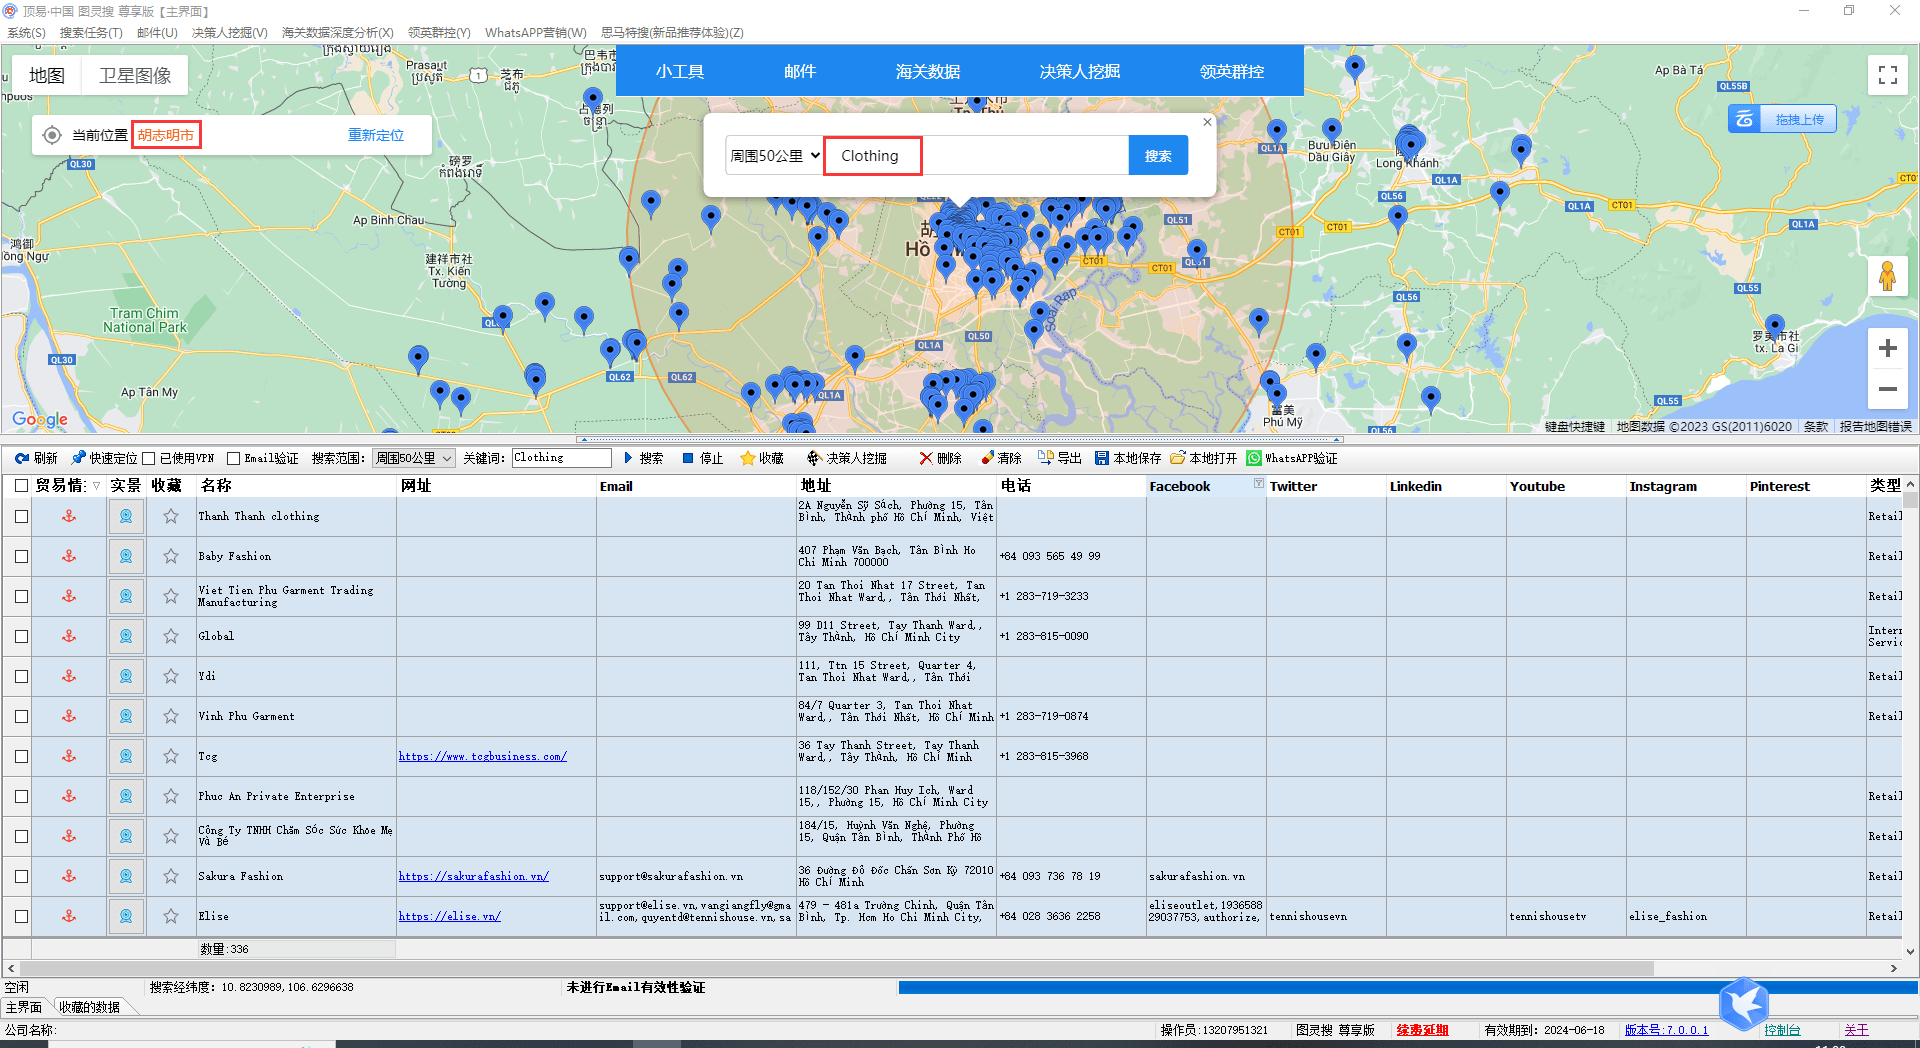This screenshot has height=1048, width=1920.
Task: Enable the Email验证 checkbox
Action: (x=233, y=459)
